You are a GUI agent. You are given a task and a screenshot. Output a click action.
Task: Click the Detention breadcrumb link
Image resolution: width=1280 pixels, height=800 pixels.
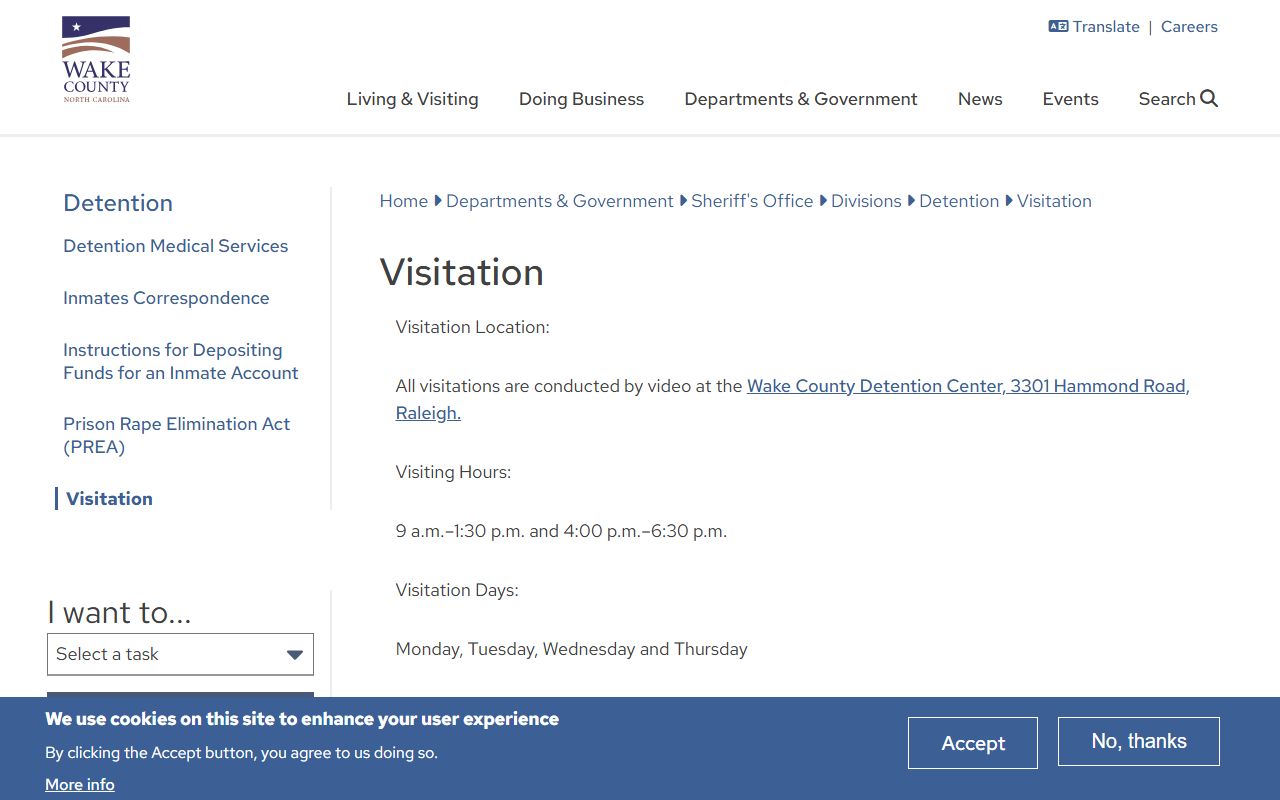coord(959,201)
